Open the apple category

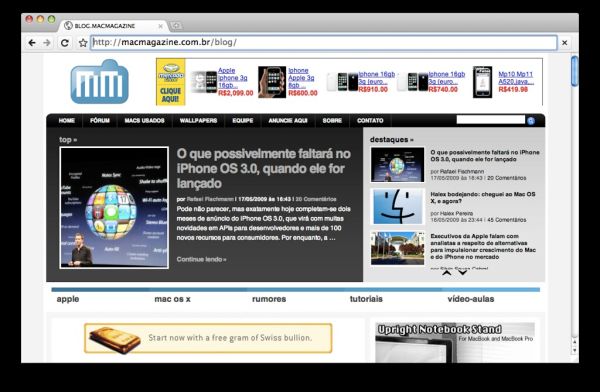68,299
